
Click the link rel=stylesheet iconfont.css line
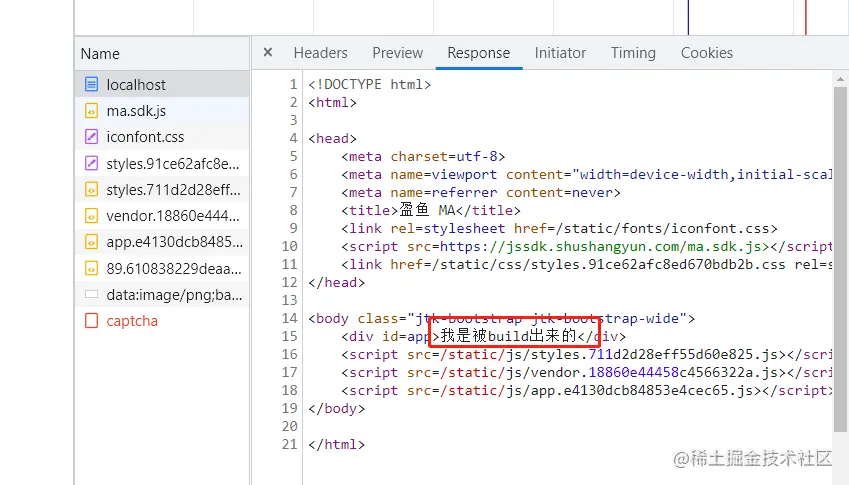tap(559, 228)
